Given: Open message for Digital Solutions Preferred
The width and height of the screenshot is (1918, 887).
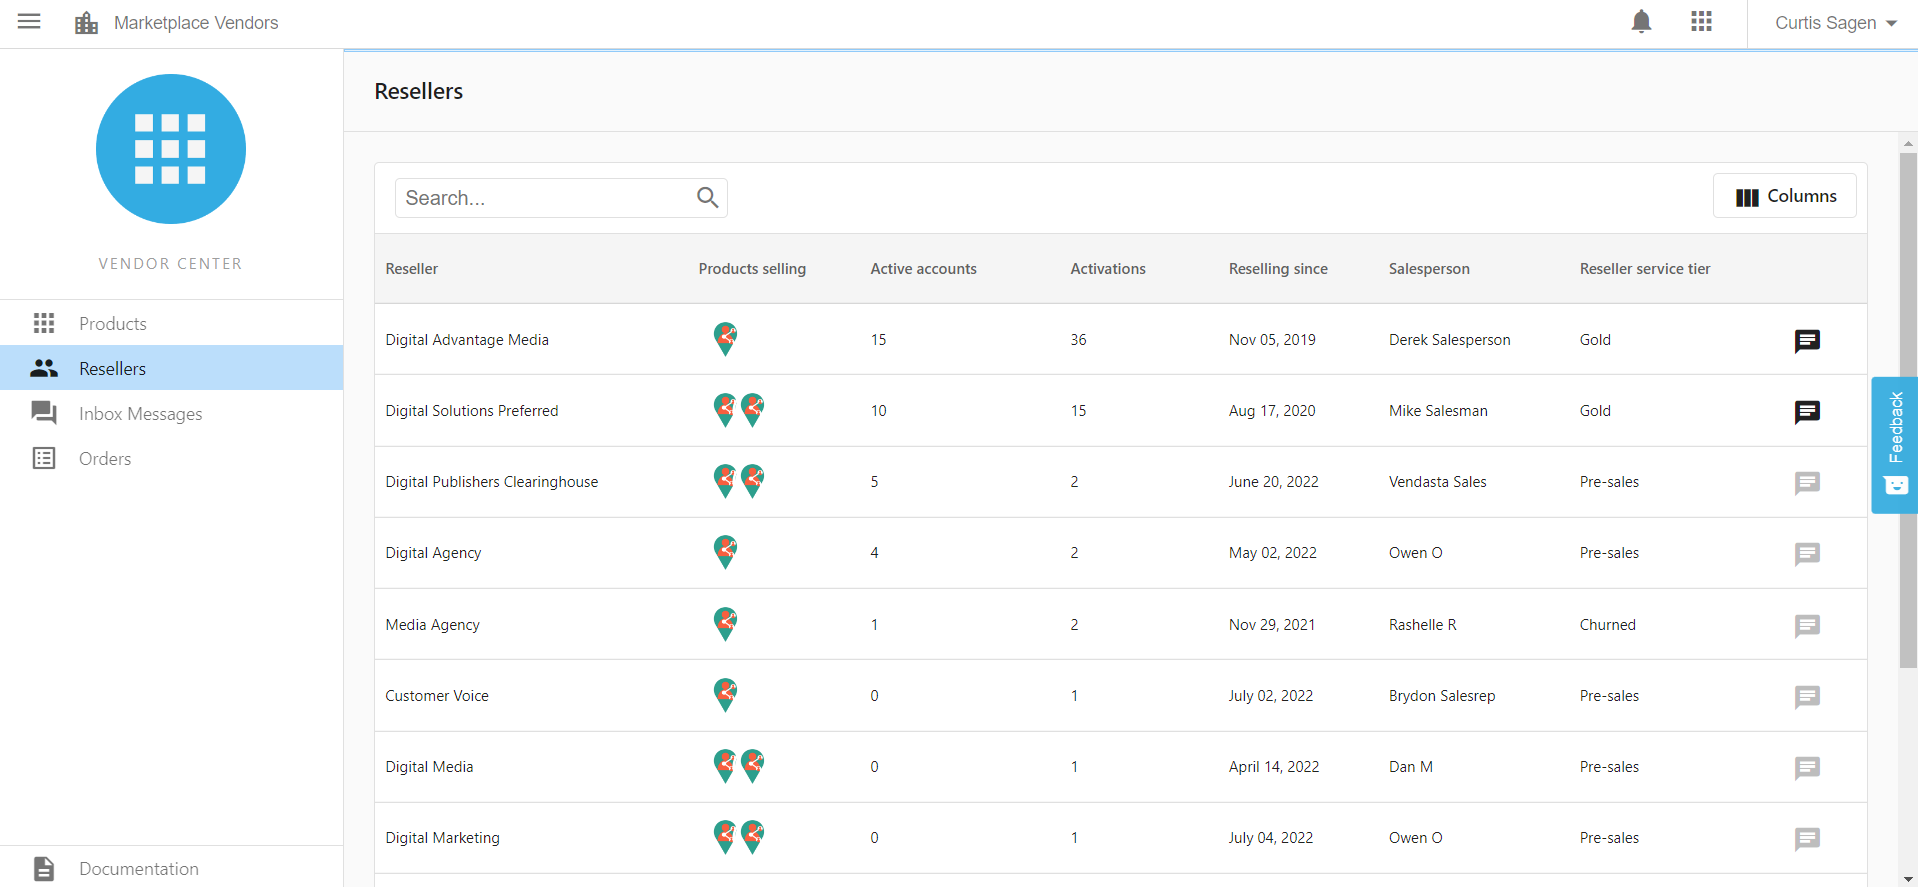Looking at the screenshot, I should point(1807,412).
